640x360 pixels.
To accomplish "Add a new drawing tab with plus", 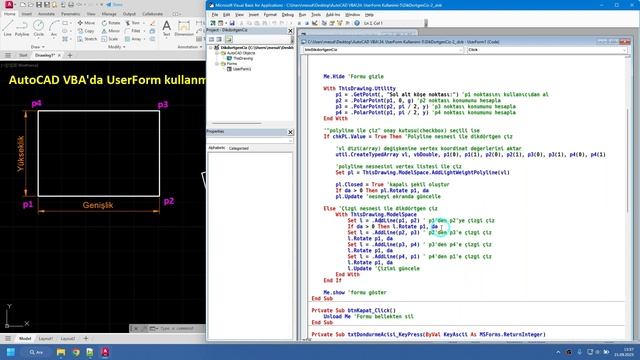I will [x=70, y=55].
